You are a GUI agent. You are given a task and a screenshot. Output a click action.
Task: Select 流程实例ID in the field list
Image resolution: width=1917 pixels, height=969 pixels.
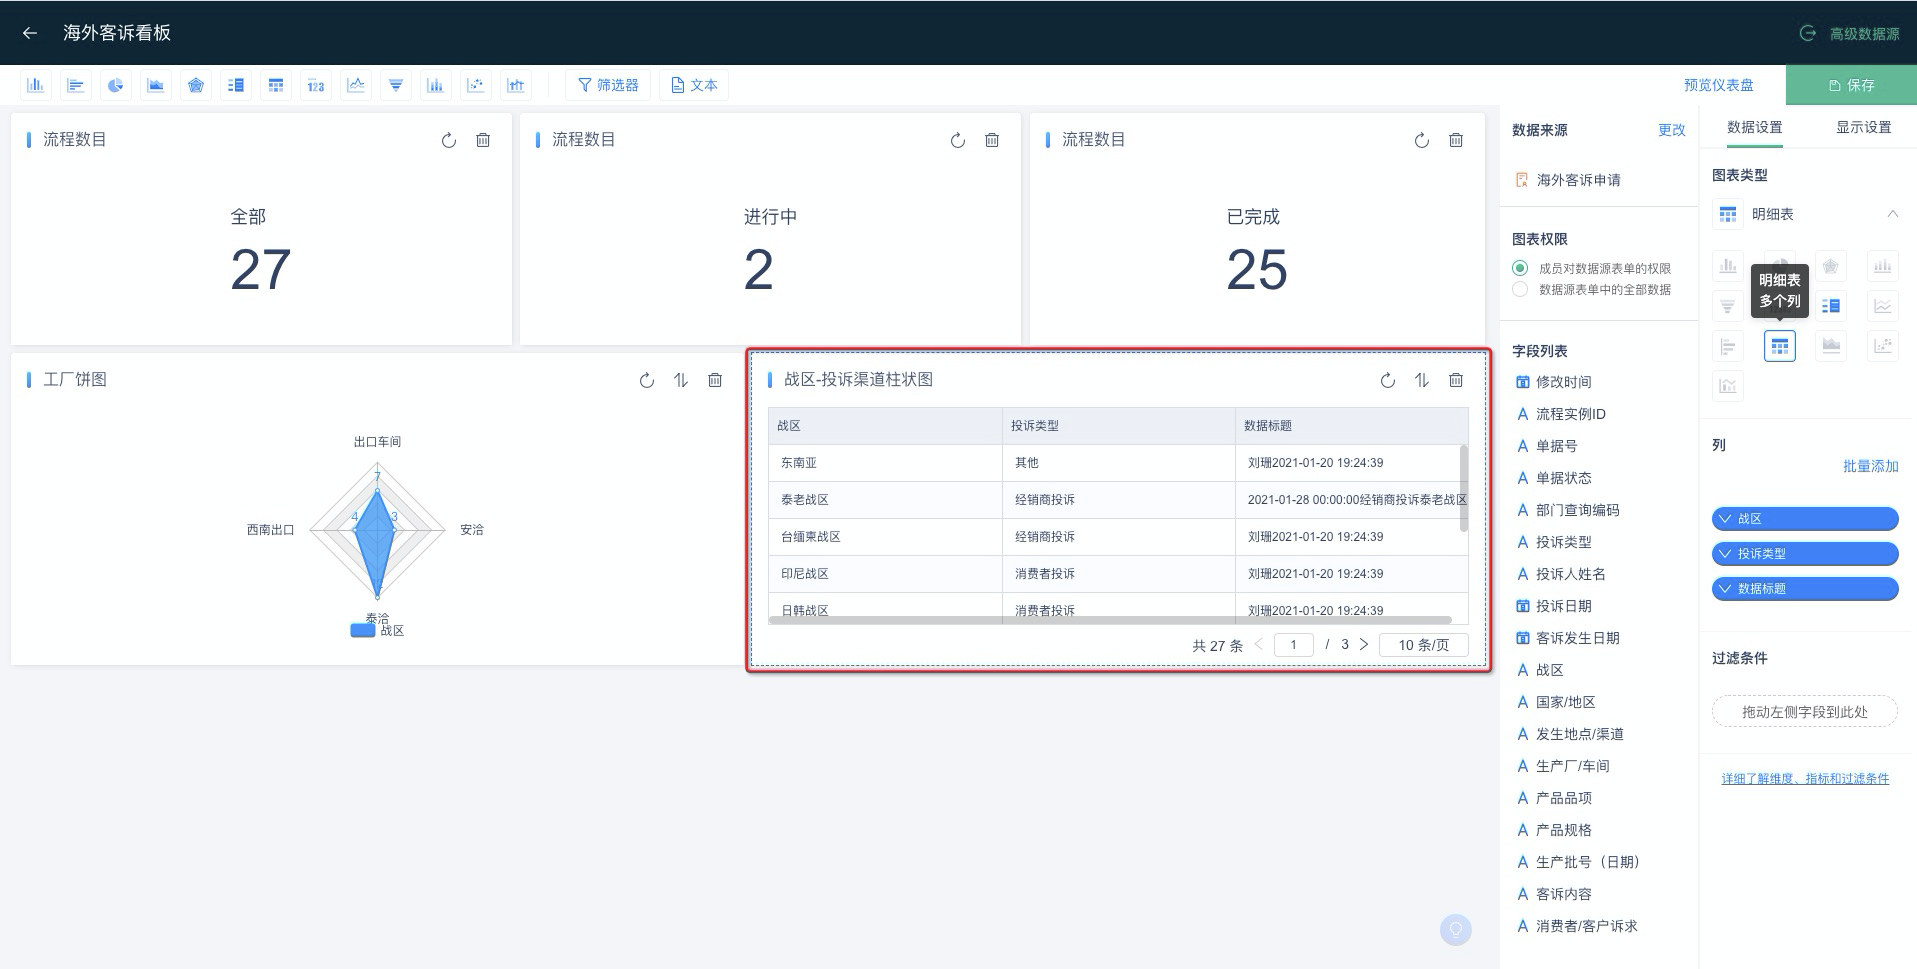[x=1561, y=414]
